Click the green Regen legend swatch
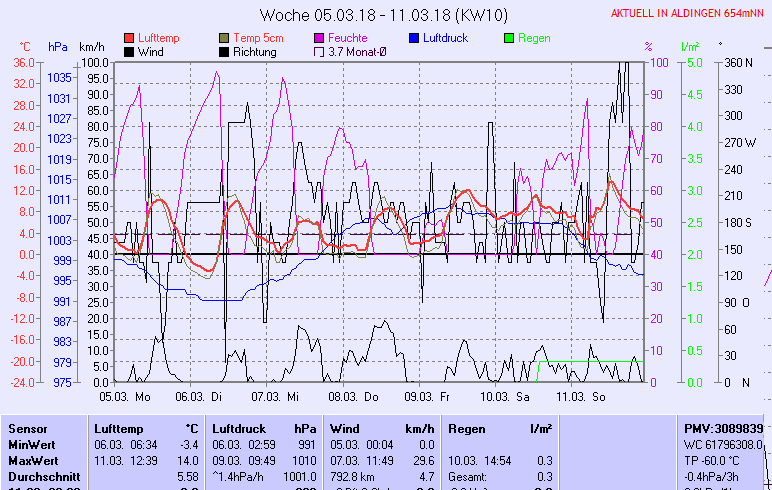772x490 pixels. click(x=509, y=38)
